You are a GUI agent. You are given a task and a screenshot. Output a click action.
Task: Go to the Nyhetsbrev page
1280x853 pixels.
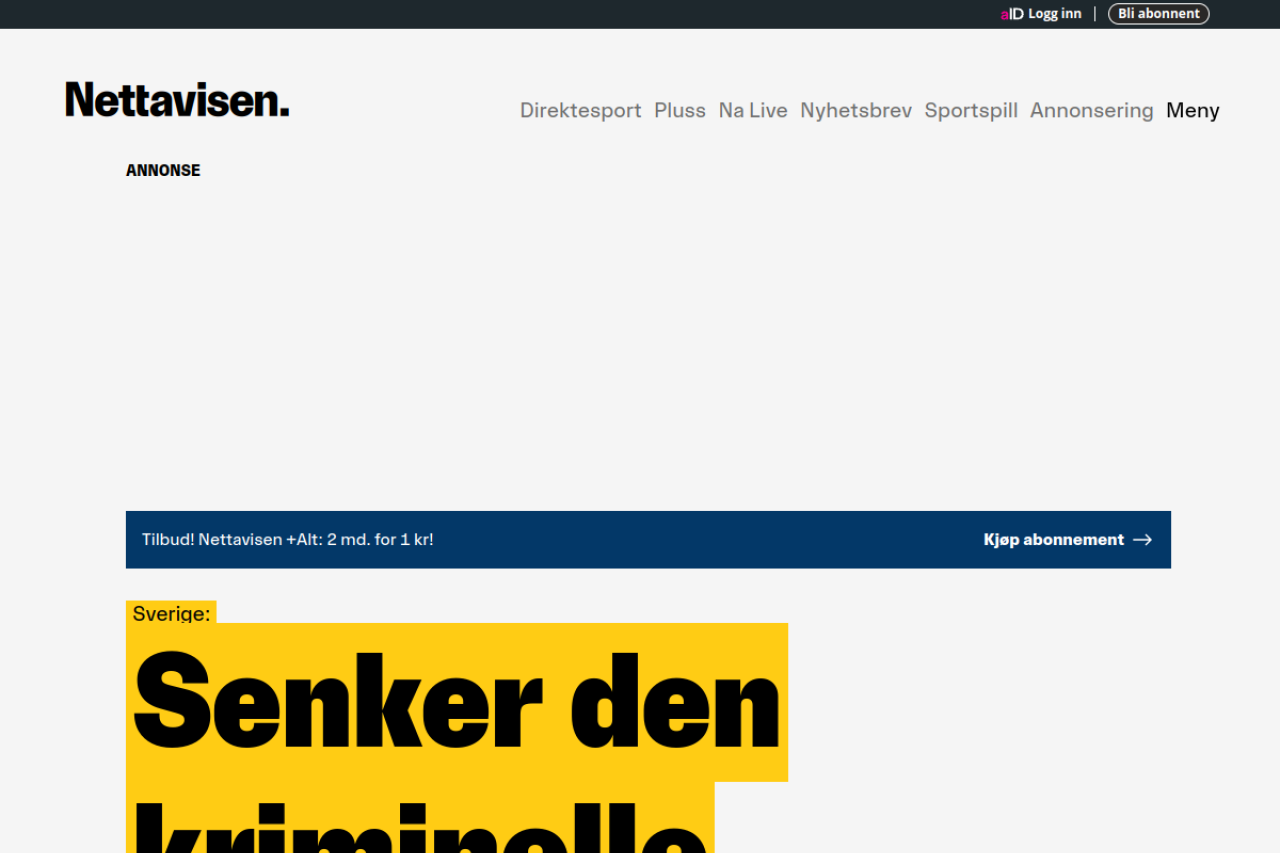[x=856, y=110]
